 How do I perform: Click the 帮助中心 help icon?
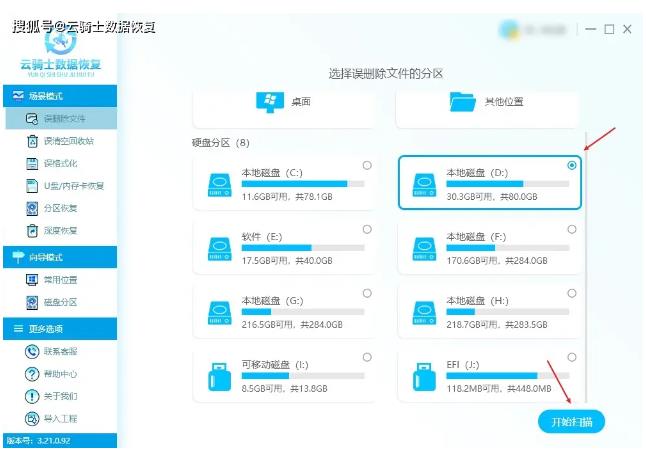[x=33, y=374]
